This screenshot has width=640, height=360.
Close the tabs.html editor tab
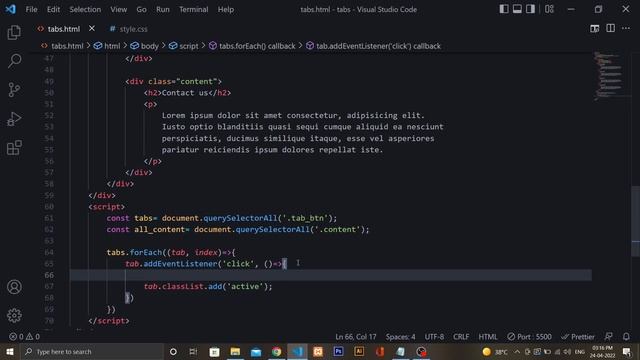[x=92, y=29]
